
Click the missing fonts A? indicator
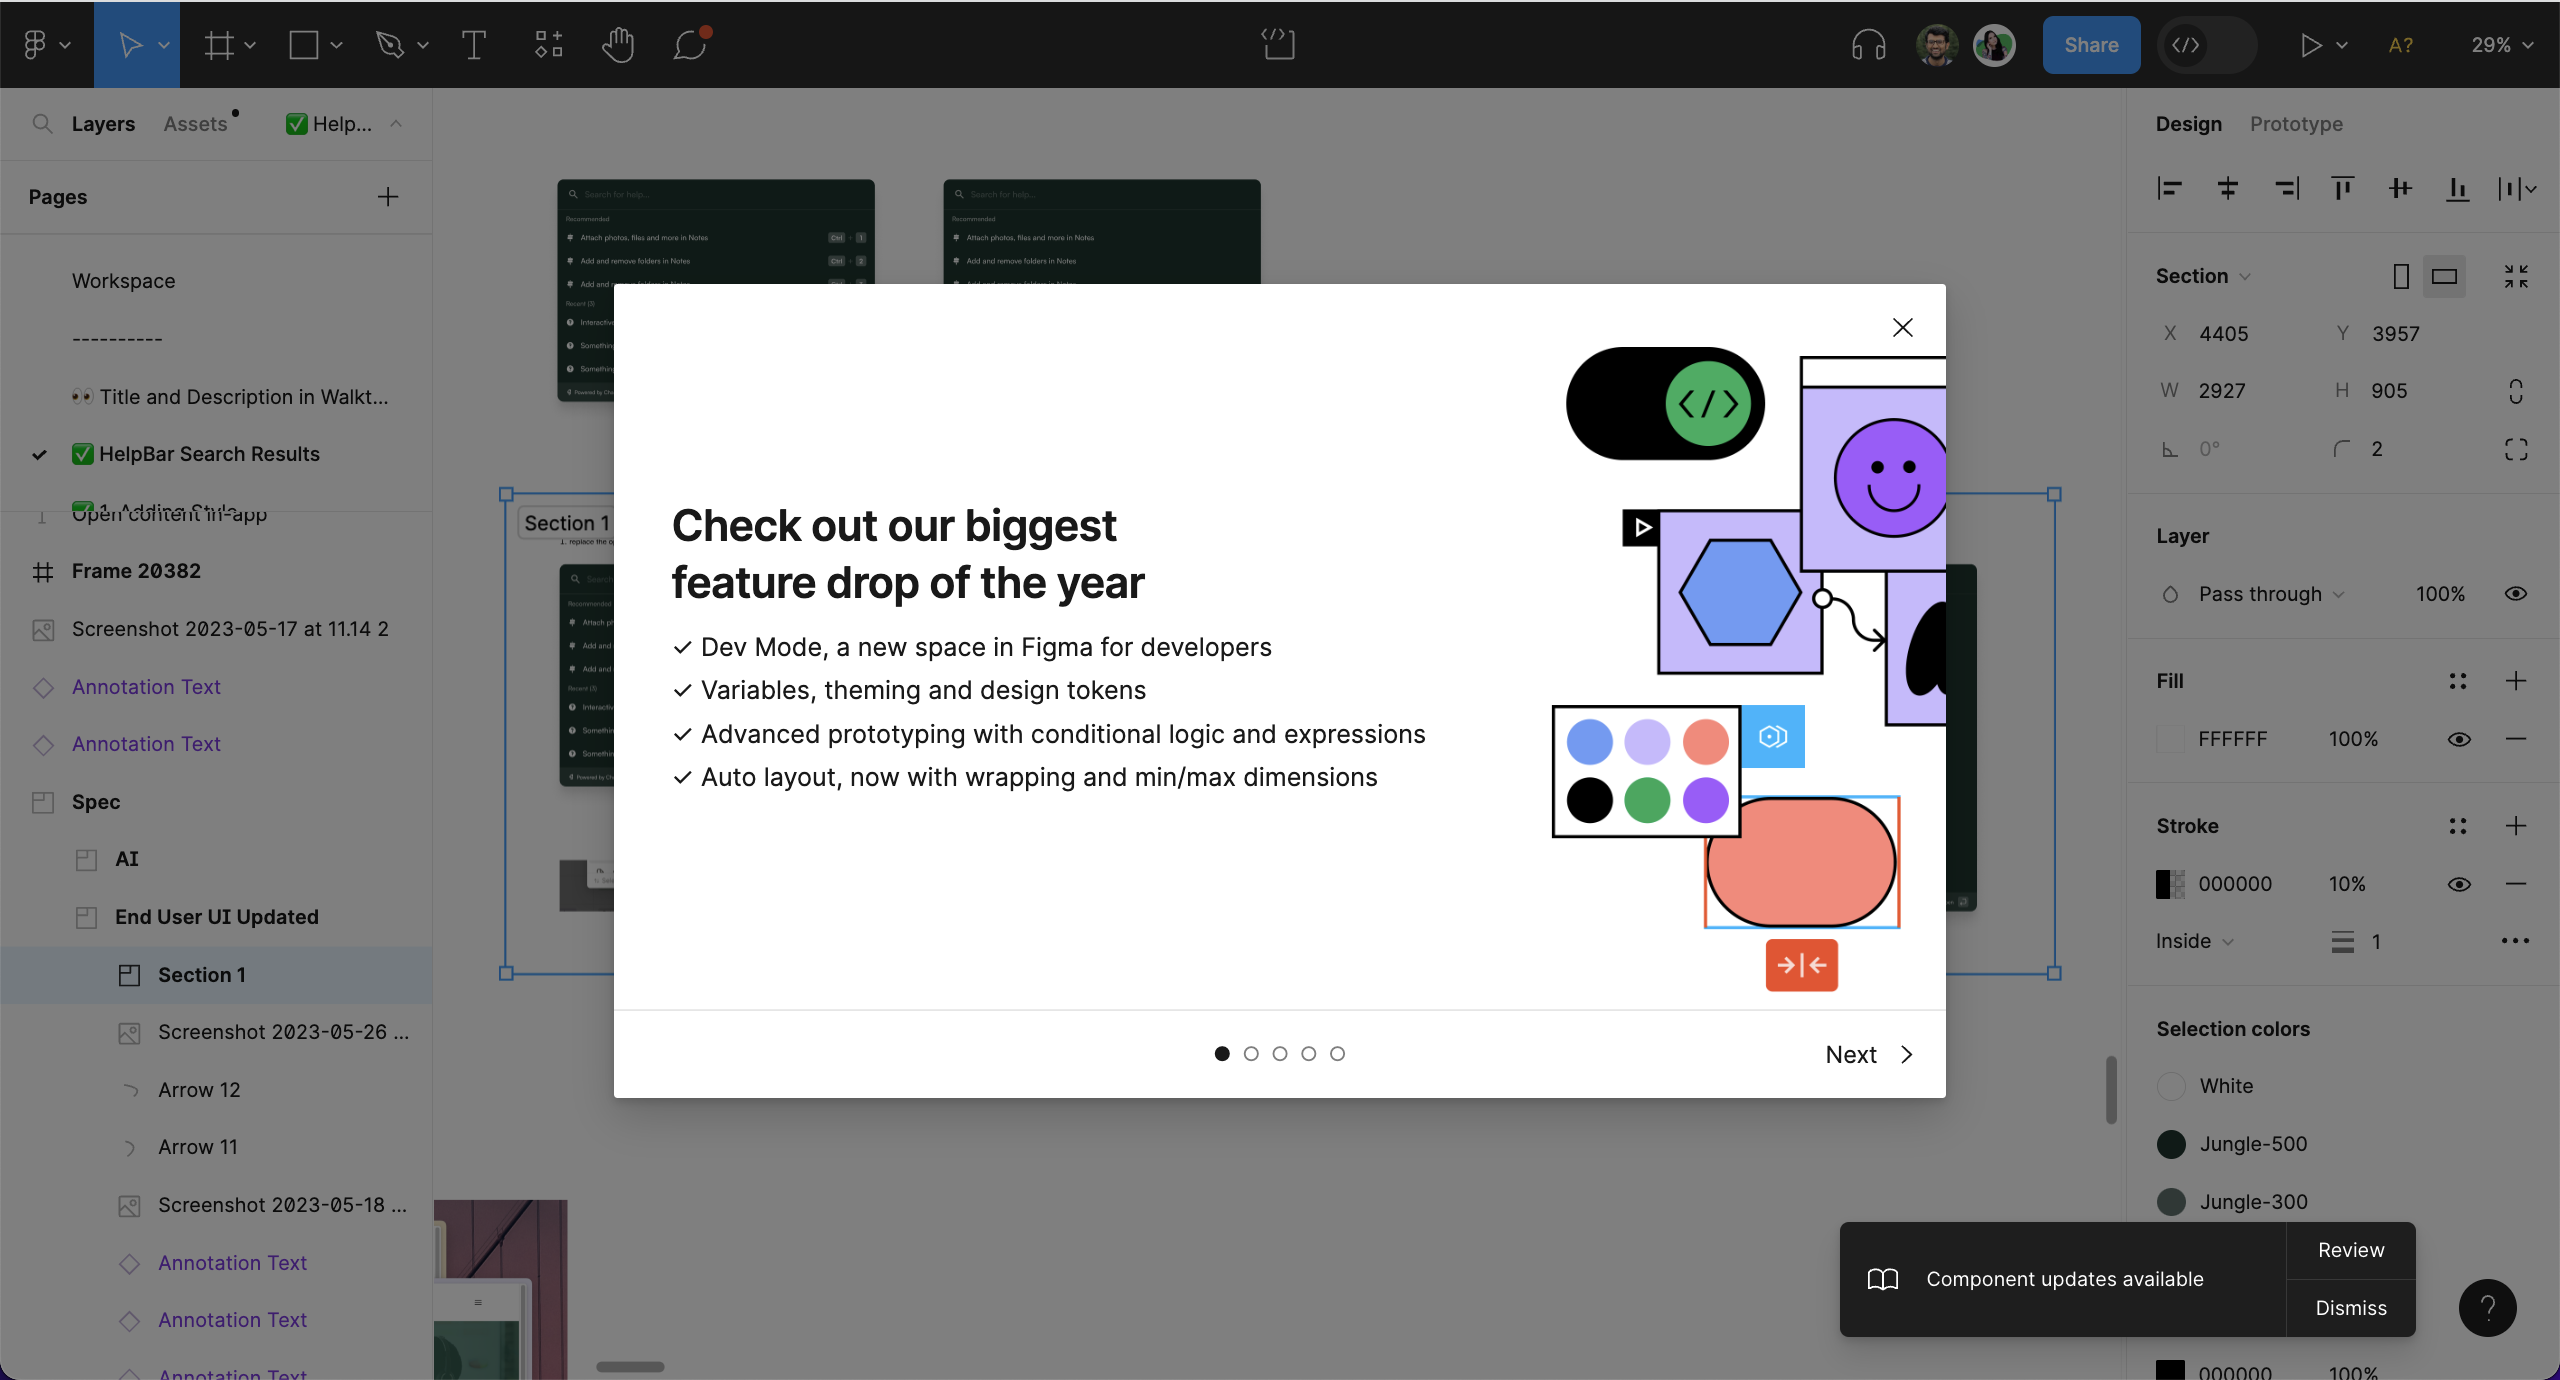pyautogui.click(x=2400, y=45)
